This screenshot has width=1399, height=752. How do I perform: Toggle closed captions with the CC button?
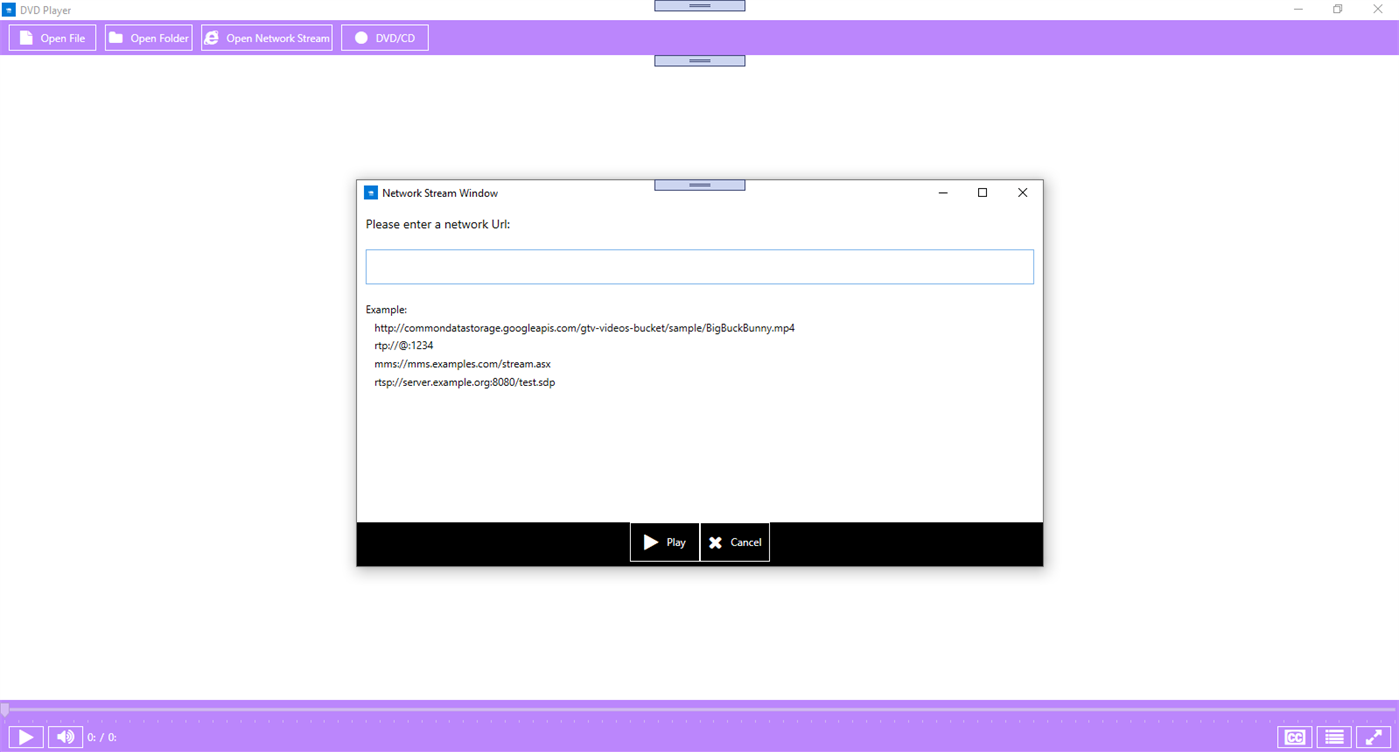point(1293,736)
